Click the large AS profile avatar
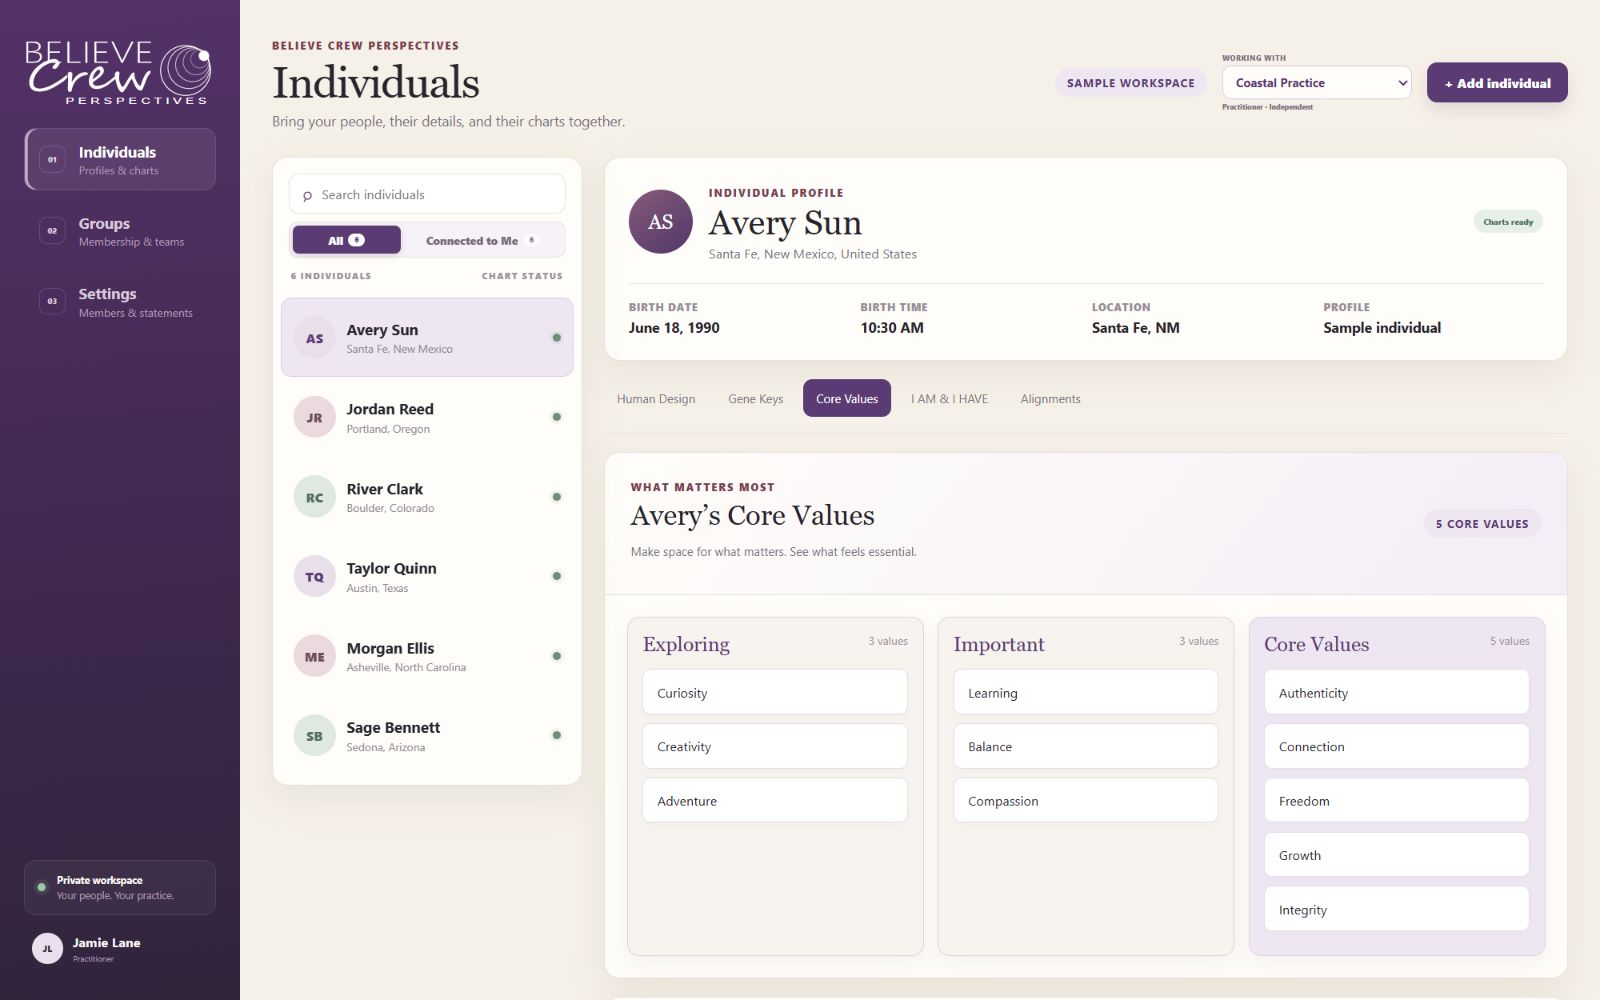Image resolution: width=1600 pixels, height=1000 pixels. pos(660,222)
